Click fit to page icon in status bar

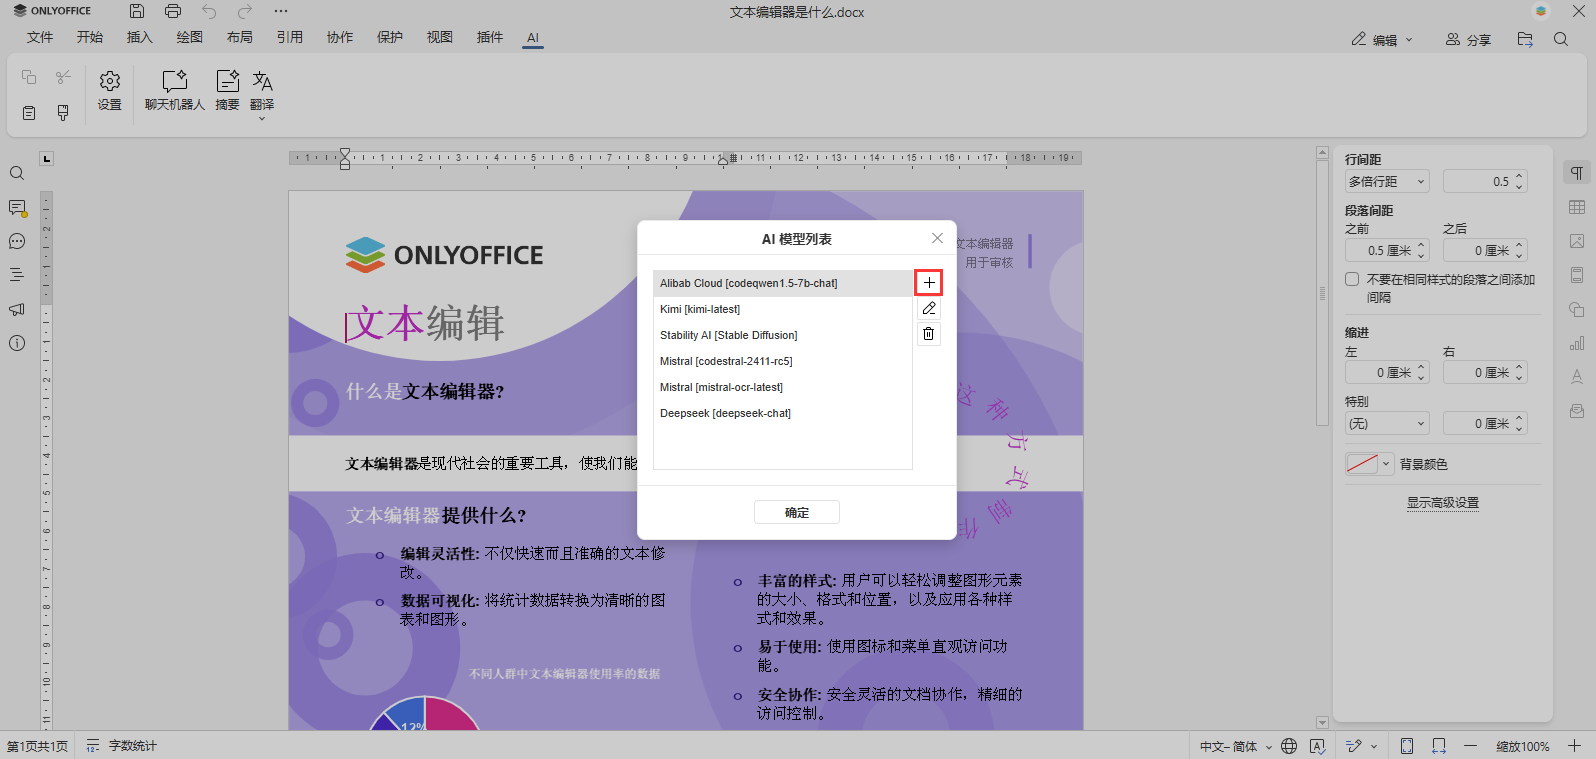pyautogui.click(x=1407, y=746)
